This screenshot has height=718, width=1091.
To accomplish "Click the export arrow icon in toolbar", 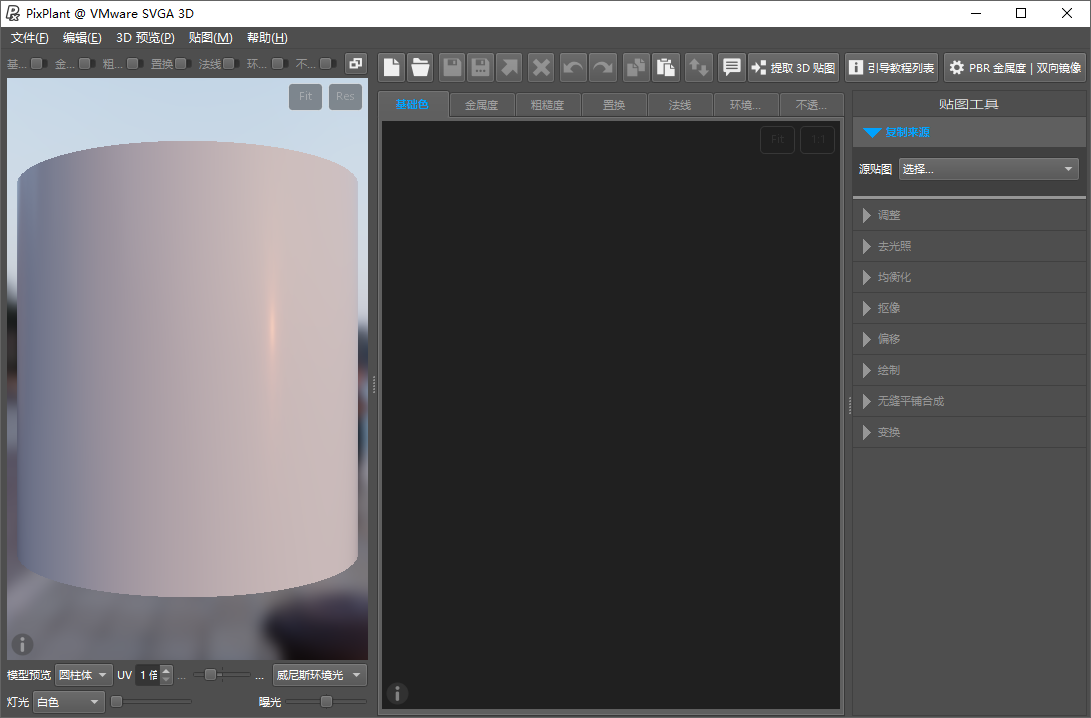I will click(509, 67).
